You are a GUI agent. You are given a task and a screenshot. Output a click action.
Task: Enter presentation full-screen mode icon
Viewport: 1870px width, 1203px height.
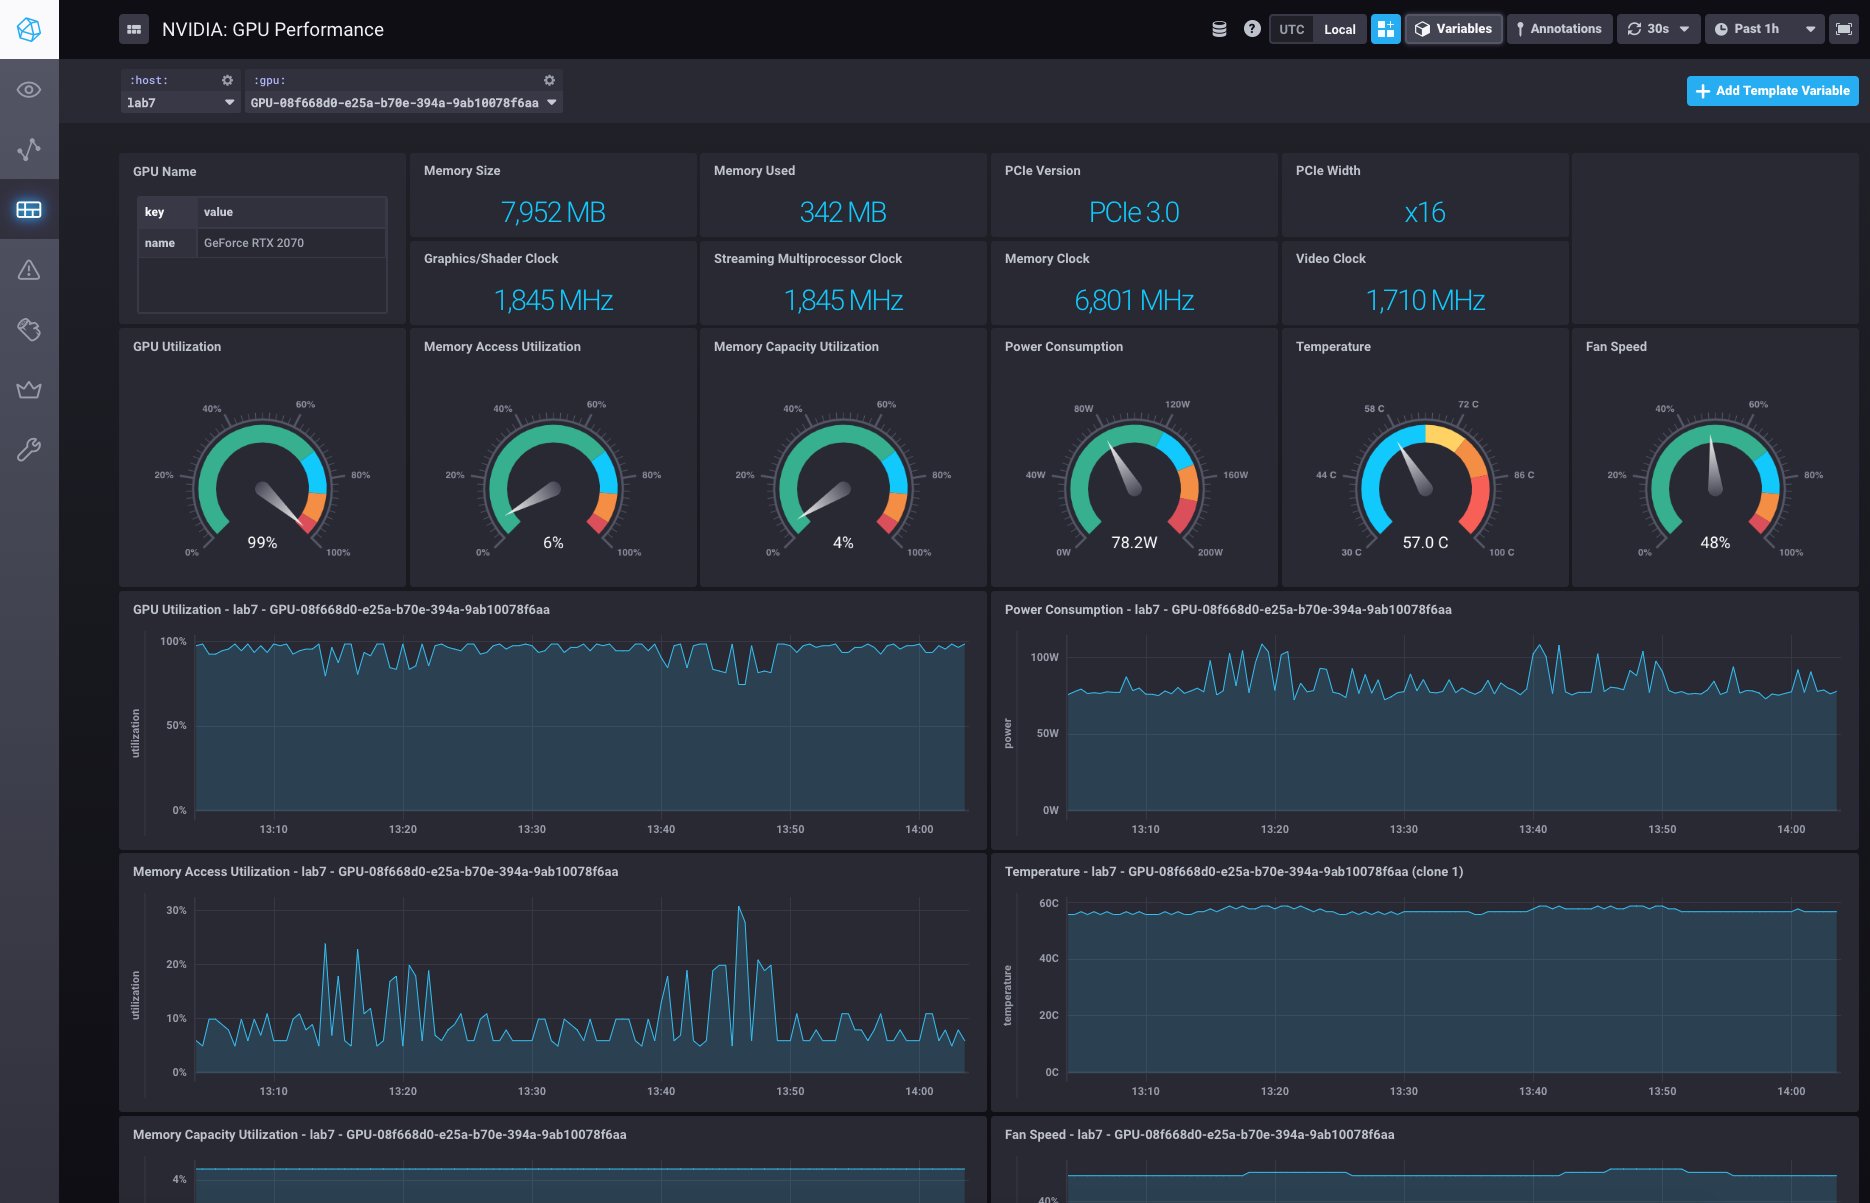click(1844, 29)
